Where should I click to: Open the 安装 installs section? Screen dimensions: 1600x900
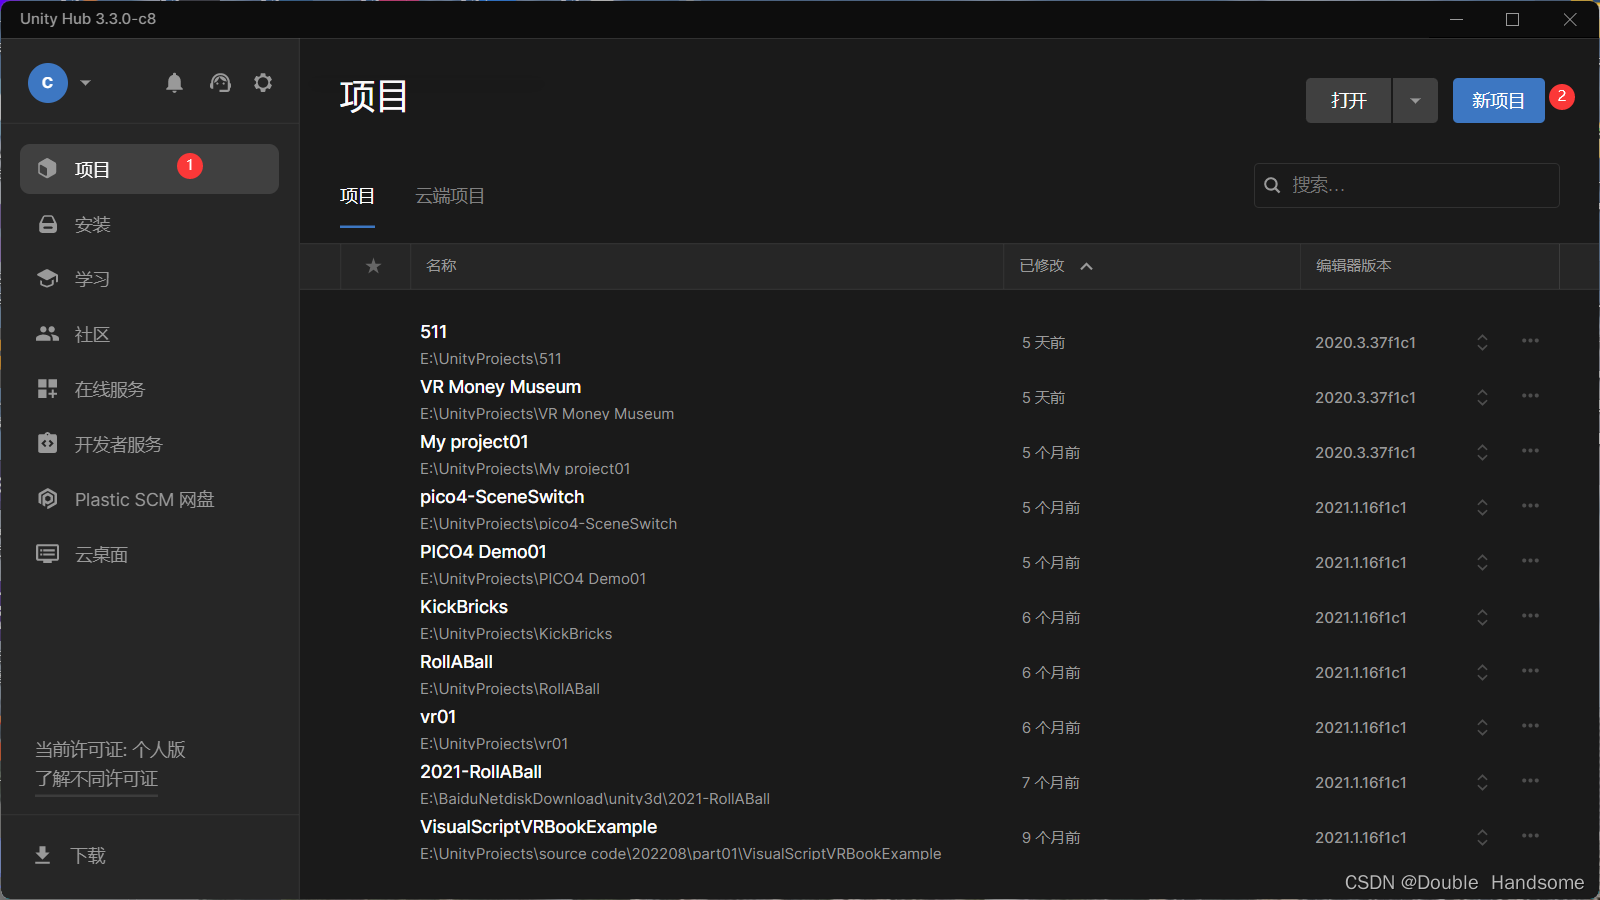tap(92, 225)
